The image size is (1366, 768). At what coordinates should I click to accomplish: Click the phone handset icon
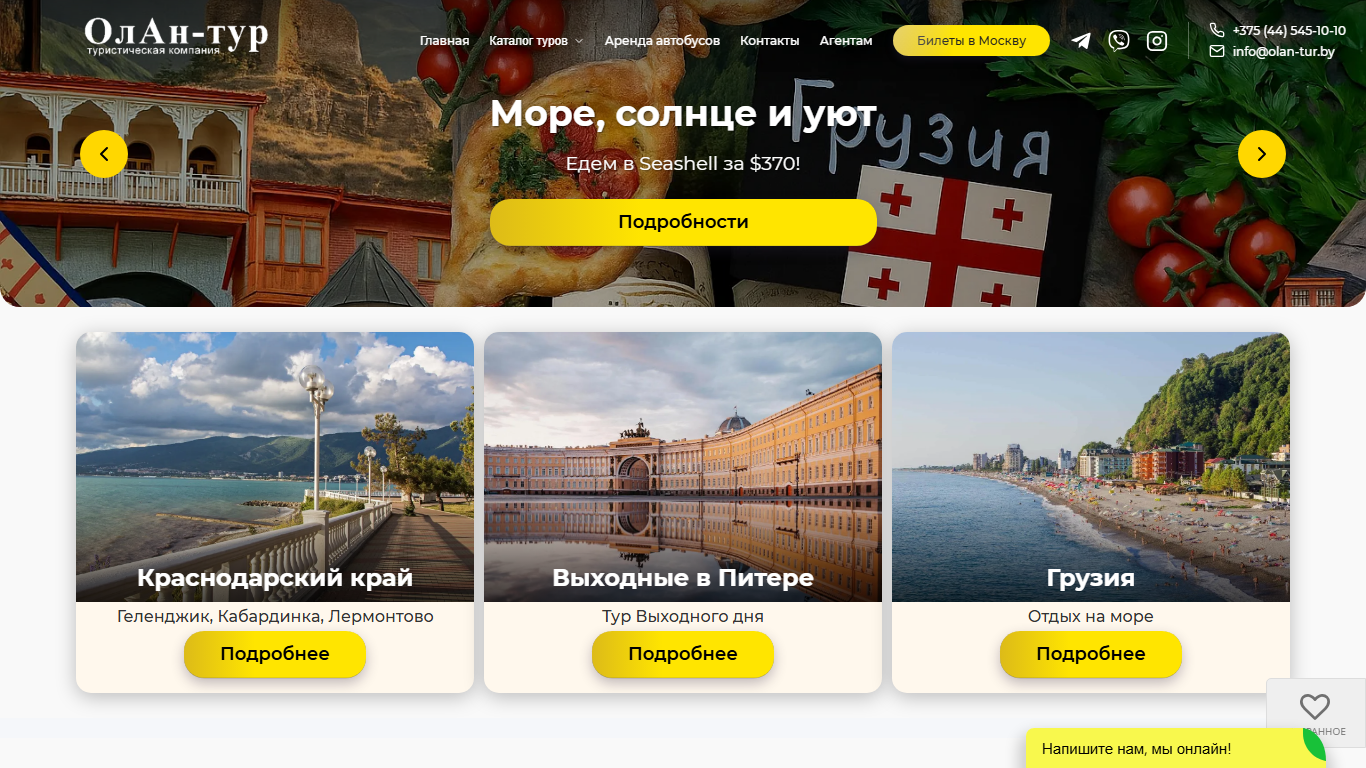[1217, 30]
